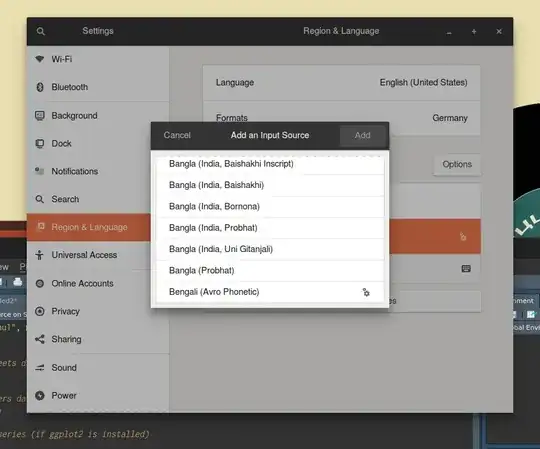
Task: Open Privacy settings panel
Action: (98, 311)
